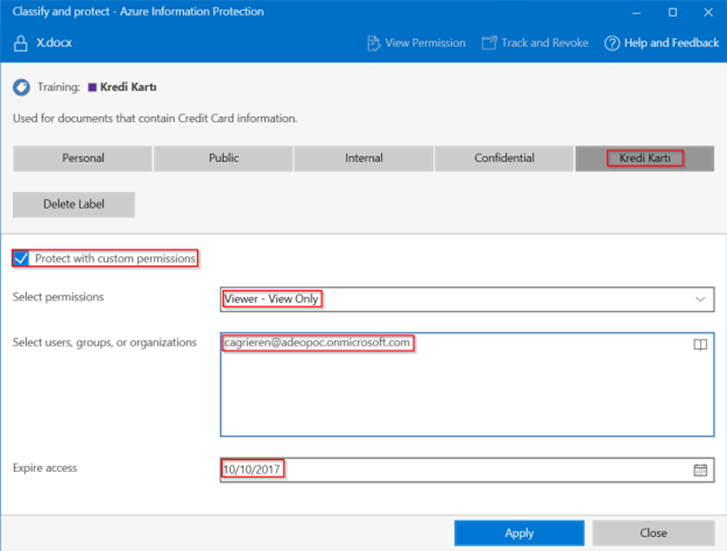
Task: Select the Personal label
Action: click(x=83, y=158)
